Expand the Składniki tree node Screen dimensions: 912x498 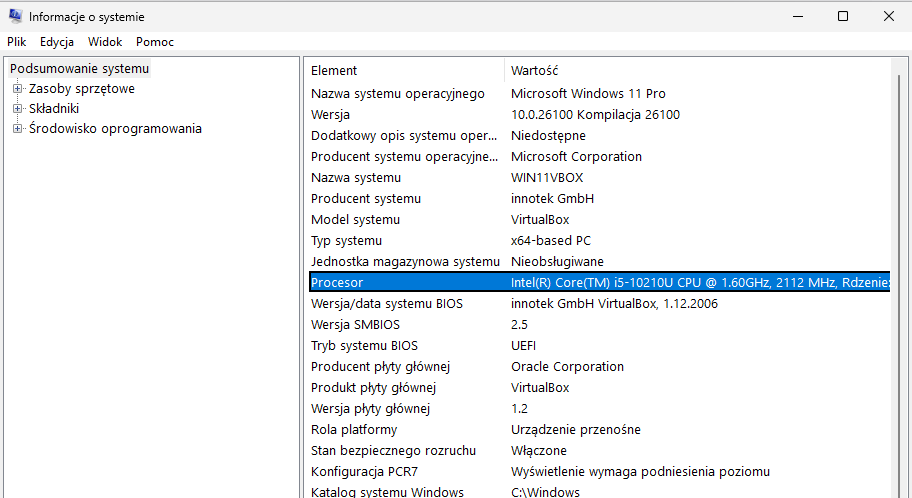(17, 109)
